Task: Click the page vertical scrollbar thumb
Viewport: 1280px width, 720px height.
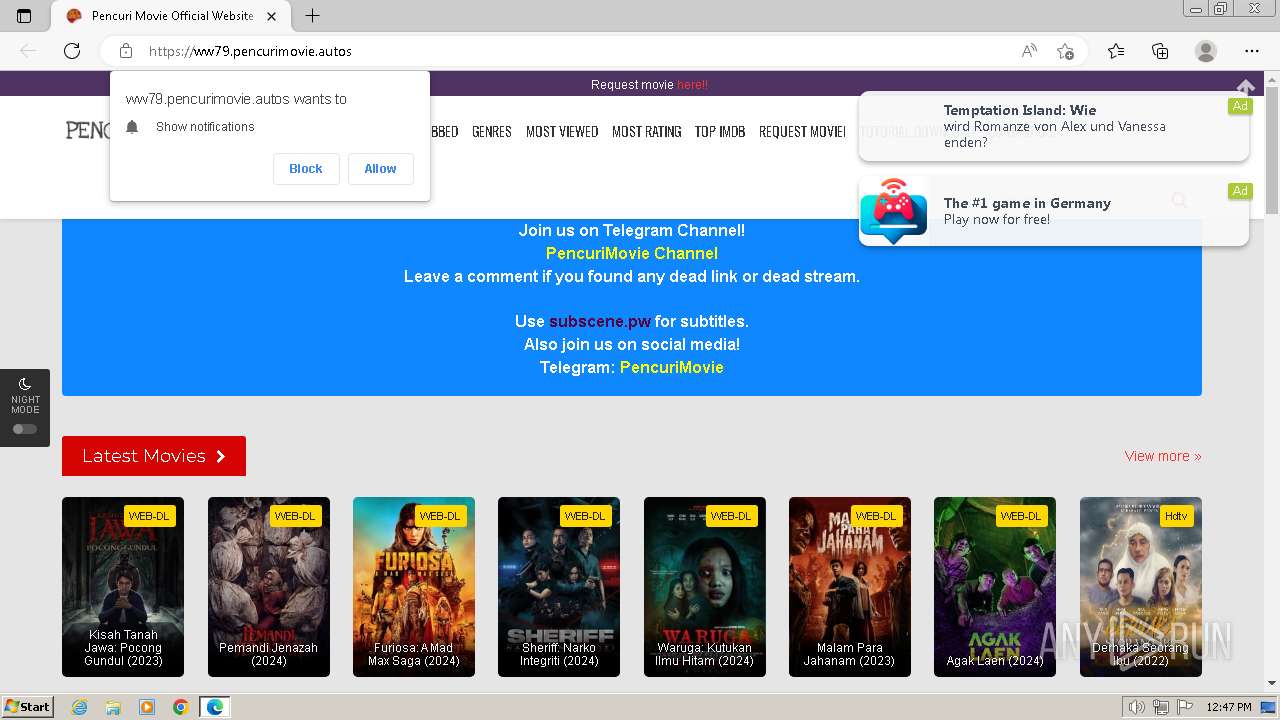Action: coord(1272,150)
